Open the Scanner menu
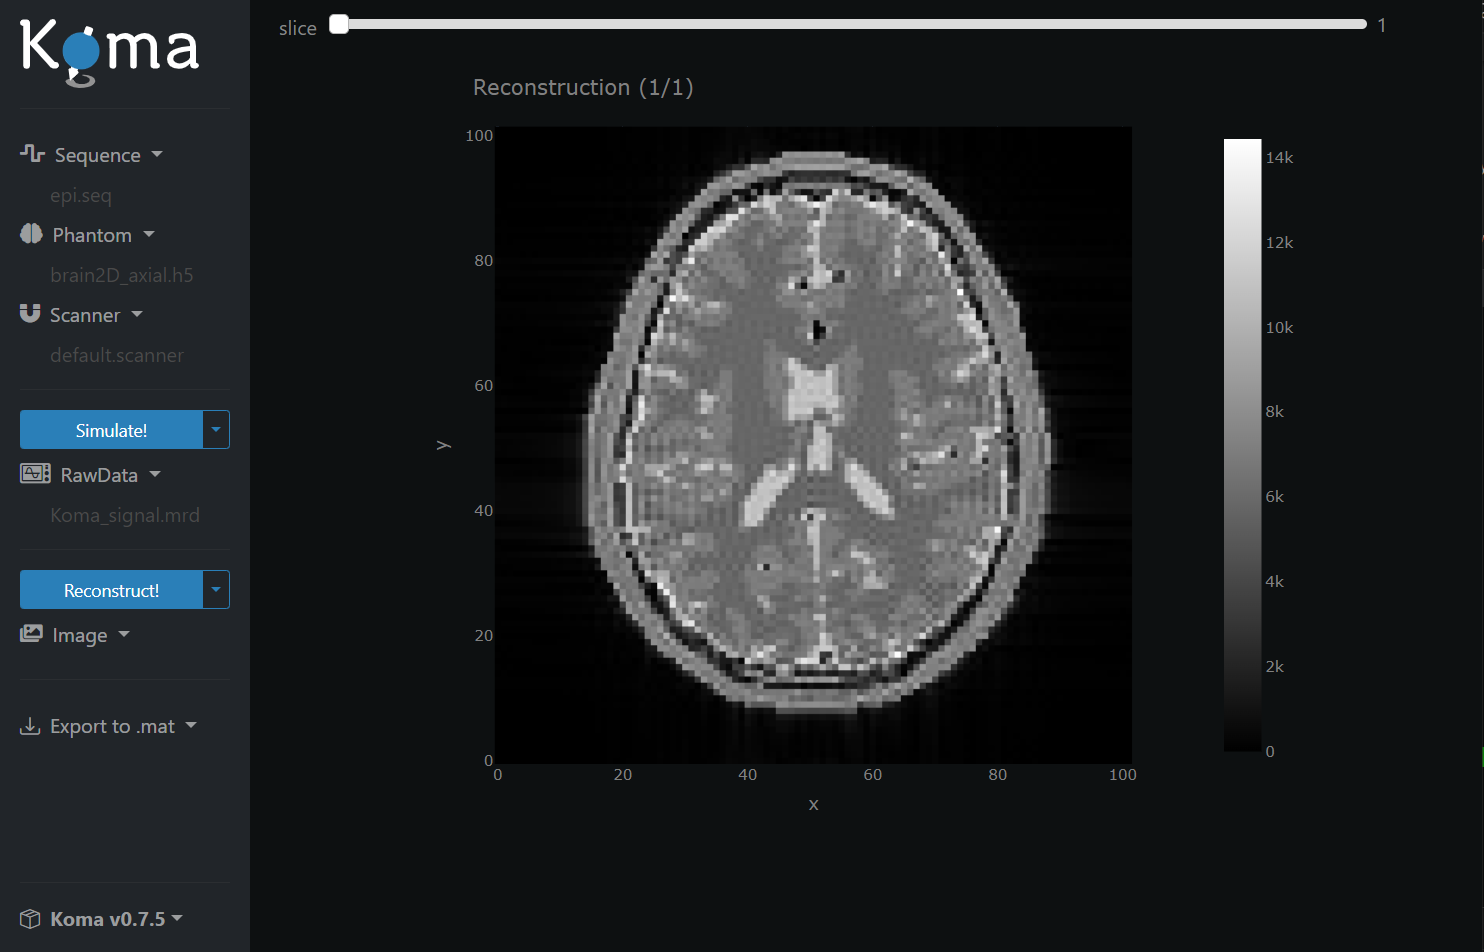 [86, 315]
